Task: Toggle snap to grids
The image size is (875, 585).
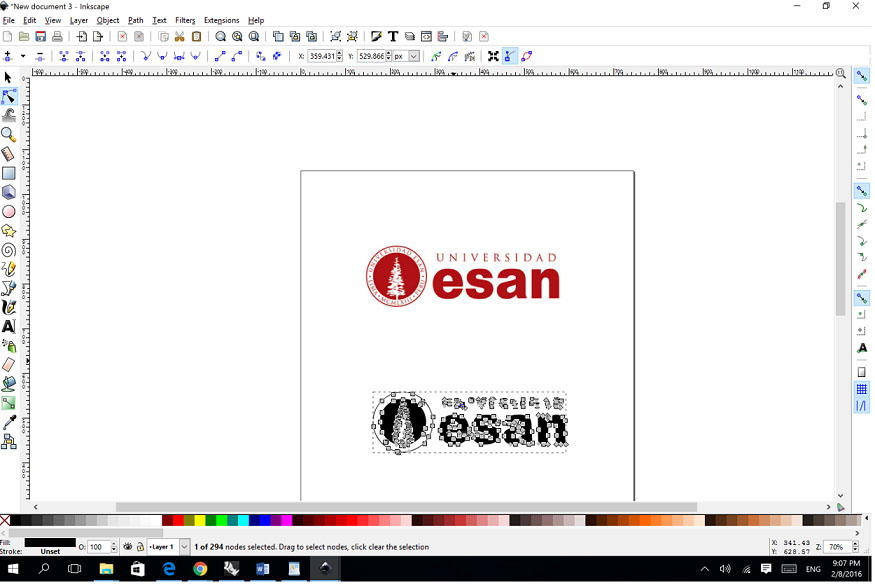Action: coord(862,389)
